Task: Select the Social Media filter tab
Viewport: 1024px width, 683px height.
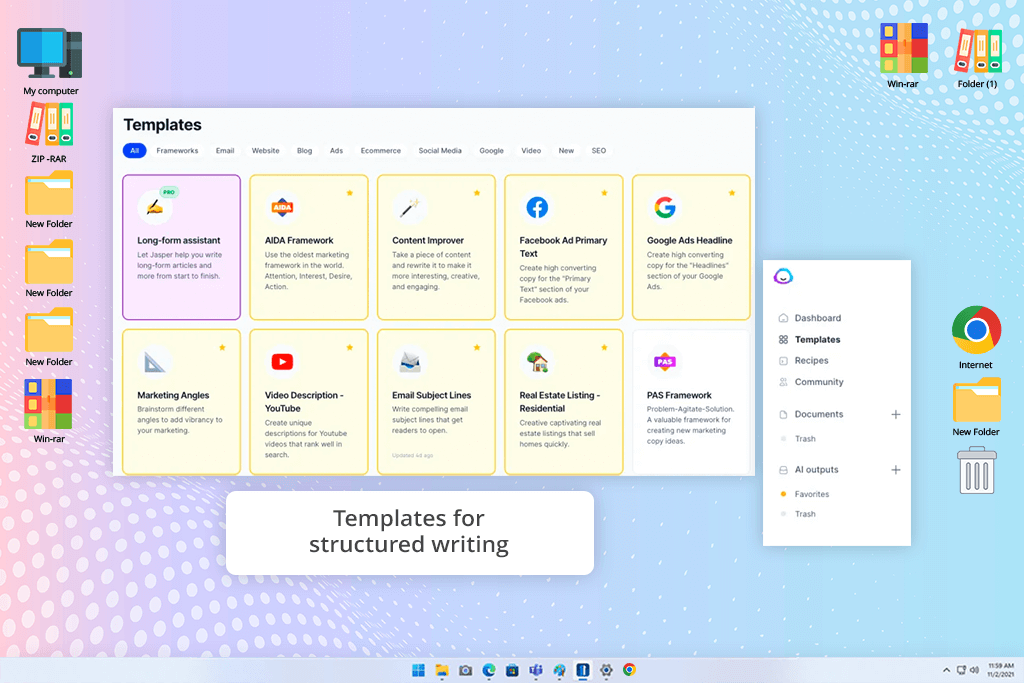Action: pyautogui.click(x=440, y=150)
